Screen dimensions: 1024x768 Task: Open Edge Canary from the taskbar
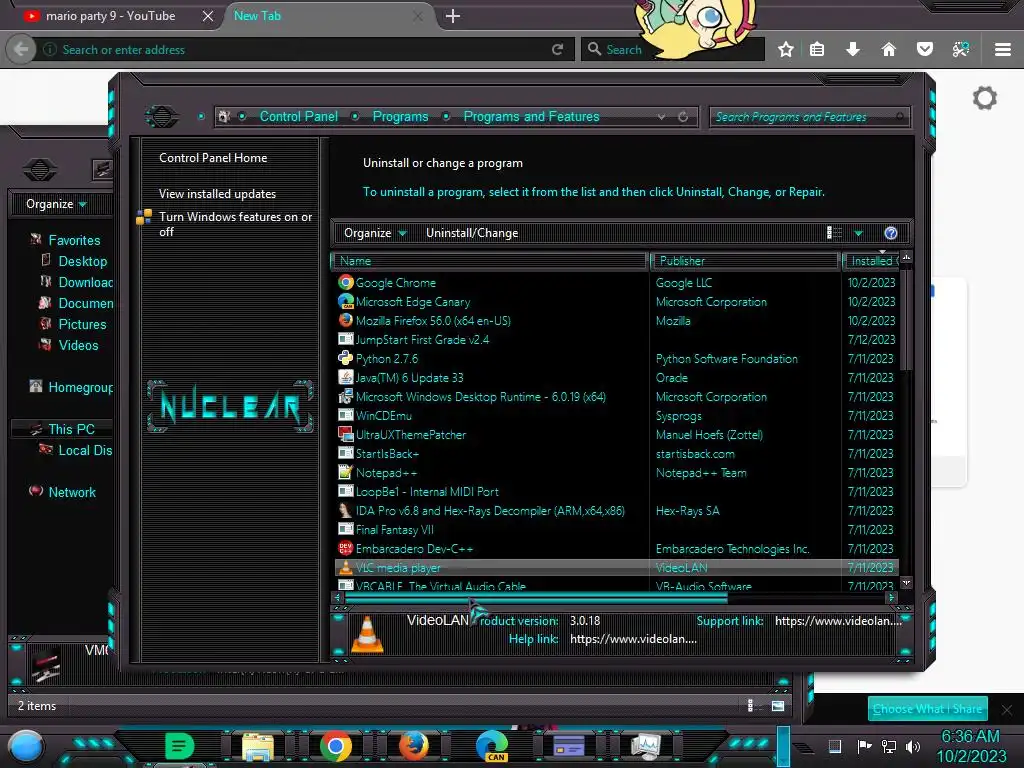click(492, 746)
